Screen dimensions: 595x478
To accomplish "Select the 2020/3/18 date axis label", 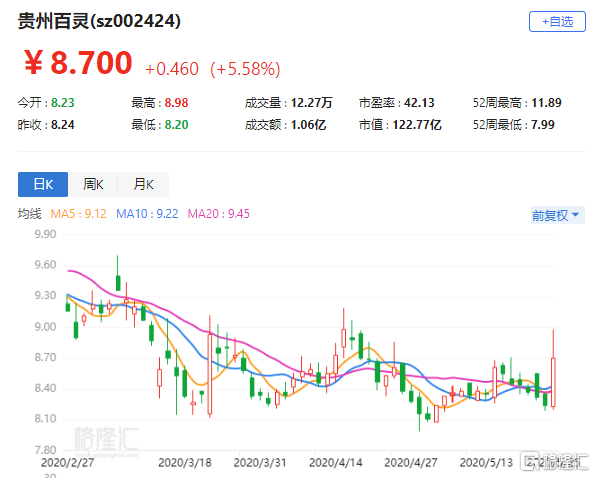I will 185,463.
